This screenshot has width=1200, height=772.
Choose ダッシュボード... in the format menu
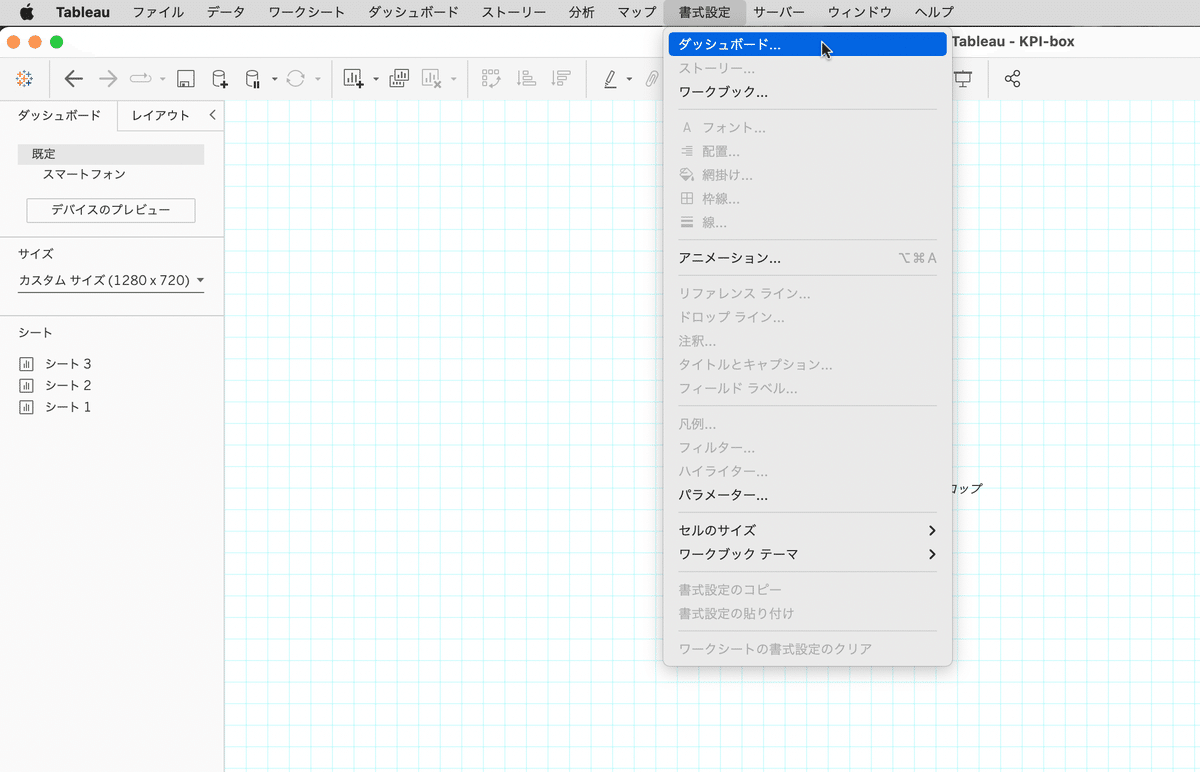click(807, 44)
